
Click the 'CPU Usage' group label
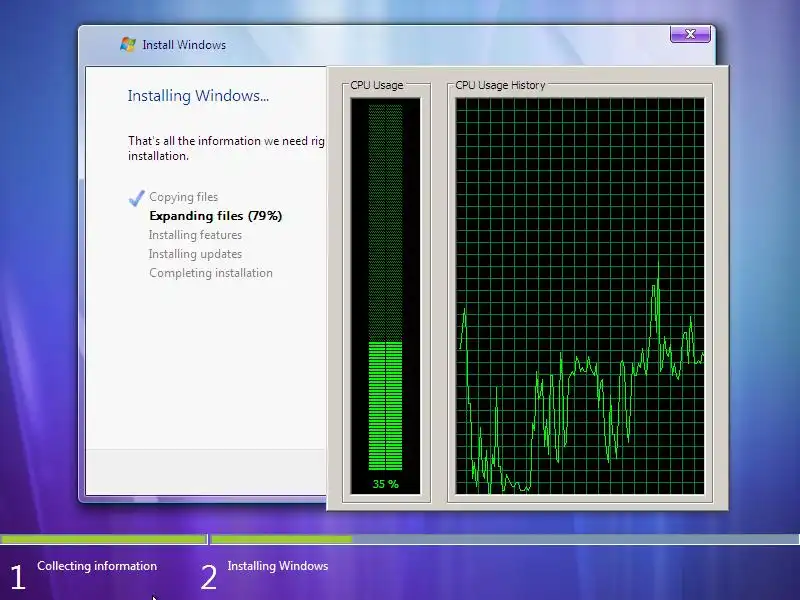[377, 85]
